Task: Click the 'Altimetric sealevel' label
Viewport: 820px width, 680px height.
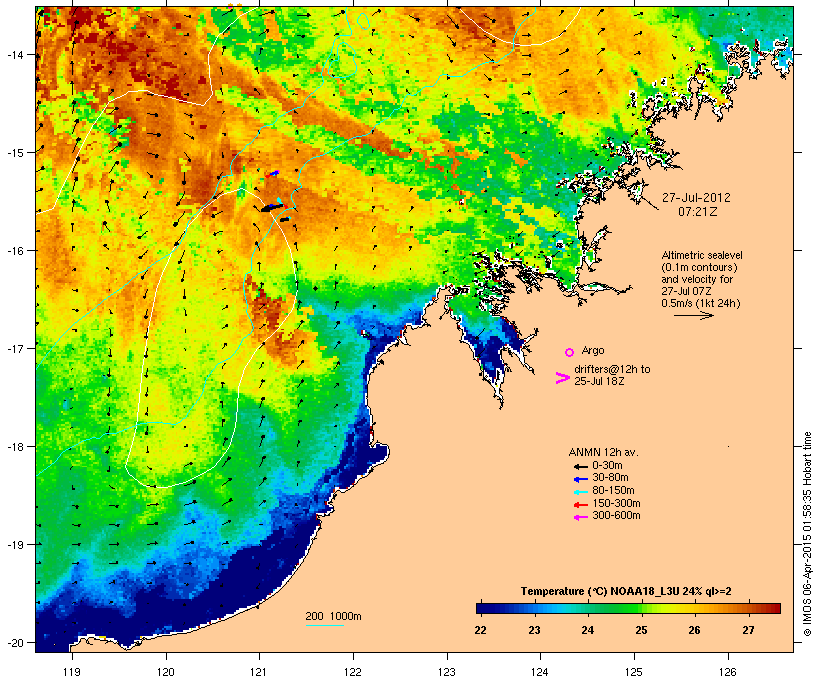Action: (x=702, y=255)
